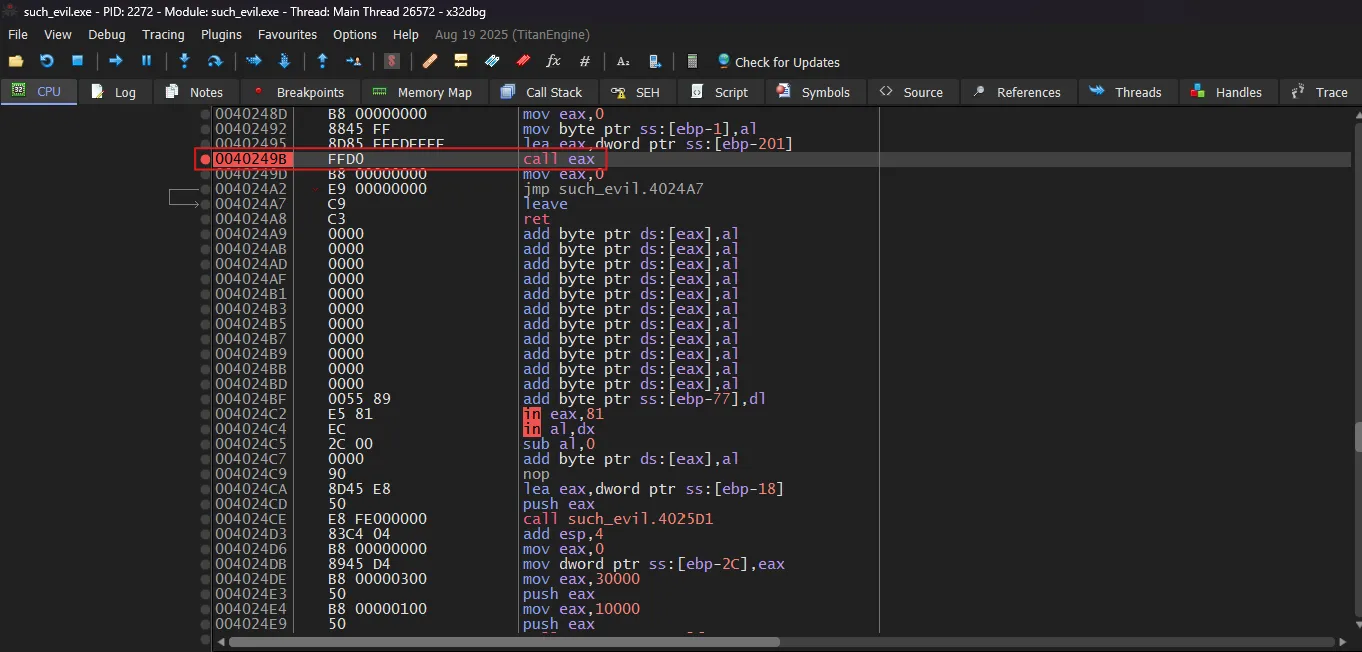Open the calculator tool
The width and height of the screenshot is (1362, 652).
point(693,61)
